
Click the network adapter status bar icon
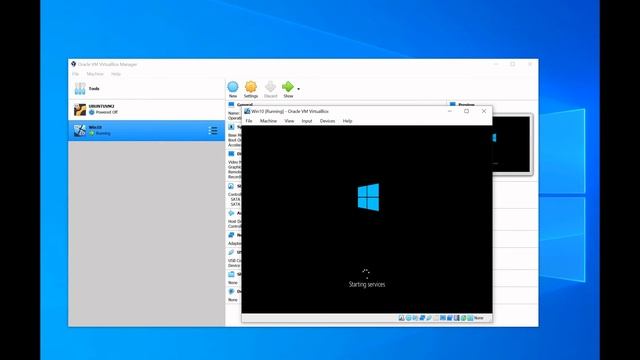tap(422, 318)
